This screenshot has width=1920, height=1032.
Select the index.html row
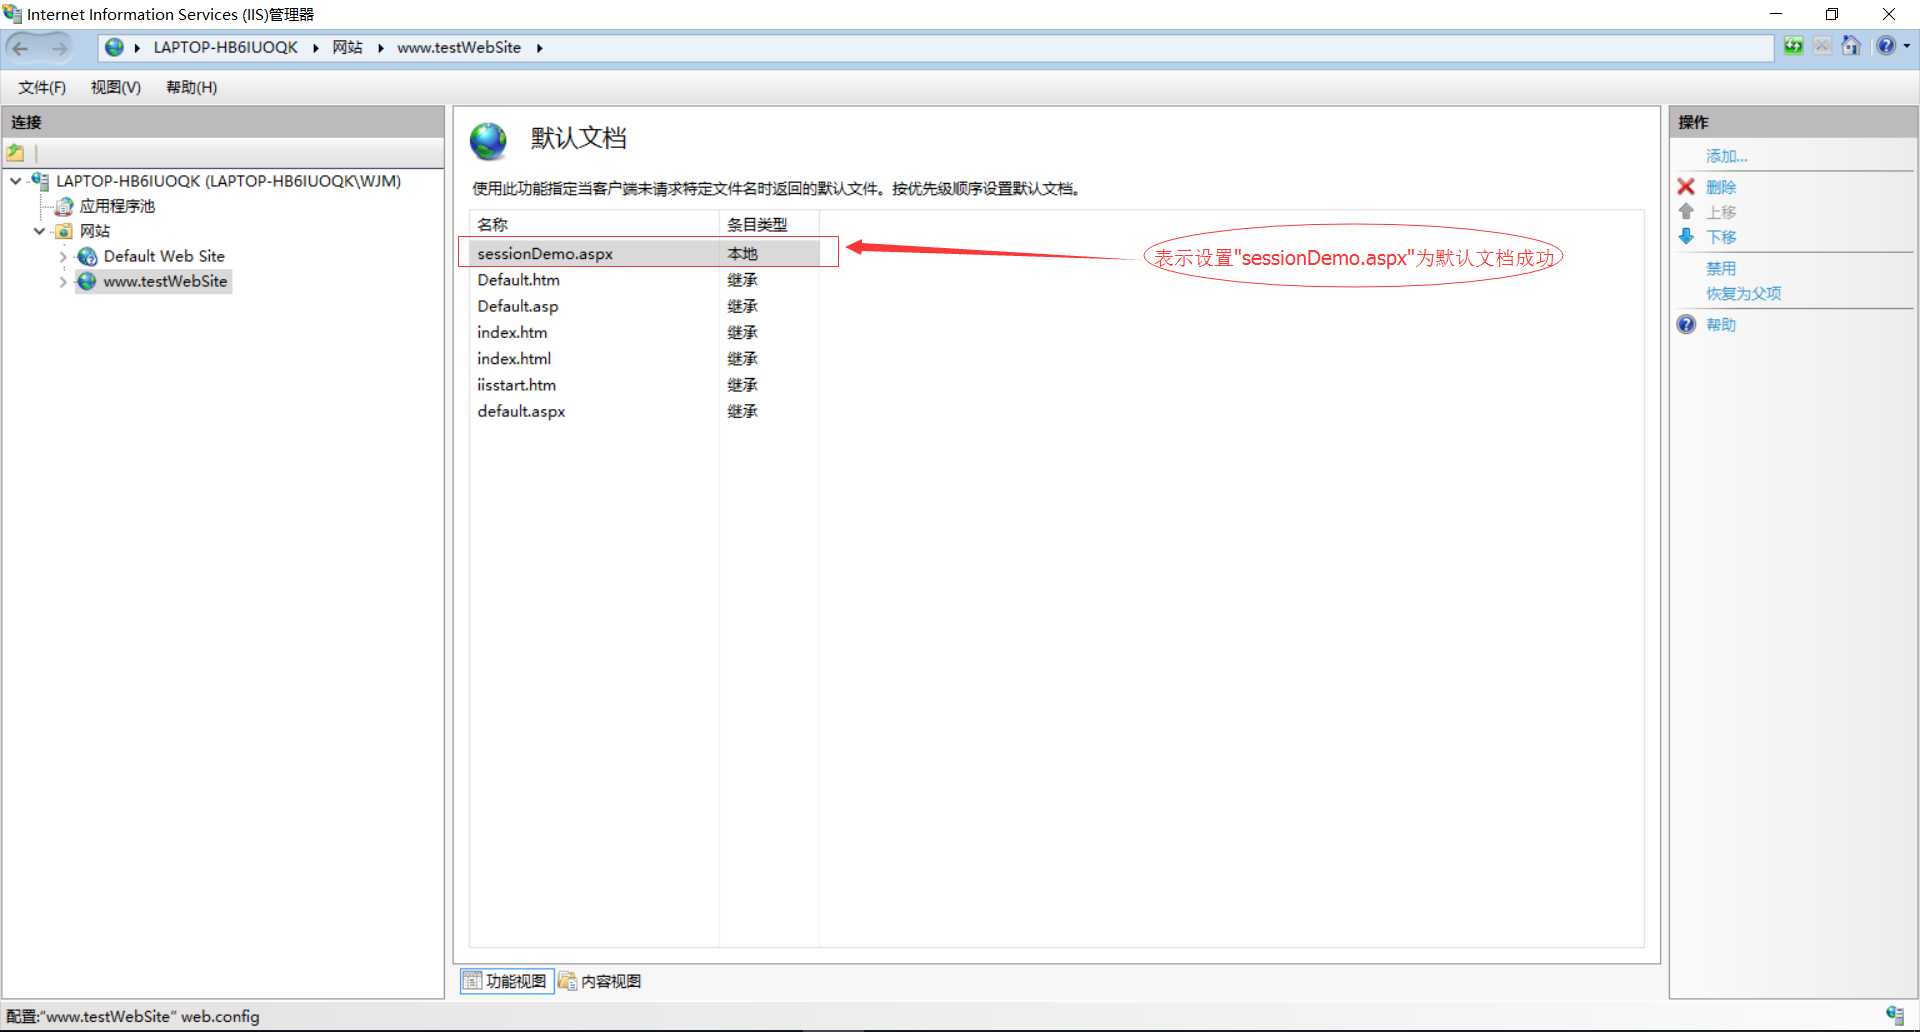pos(644,358)
